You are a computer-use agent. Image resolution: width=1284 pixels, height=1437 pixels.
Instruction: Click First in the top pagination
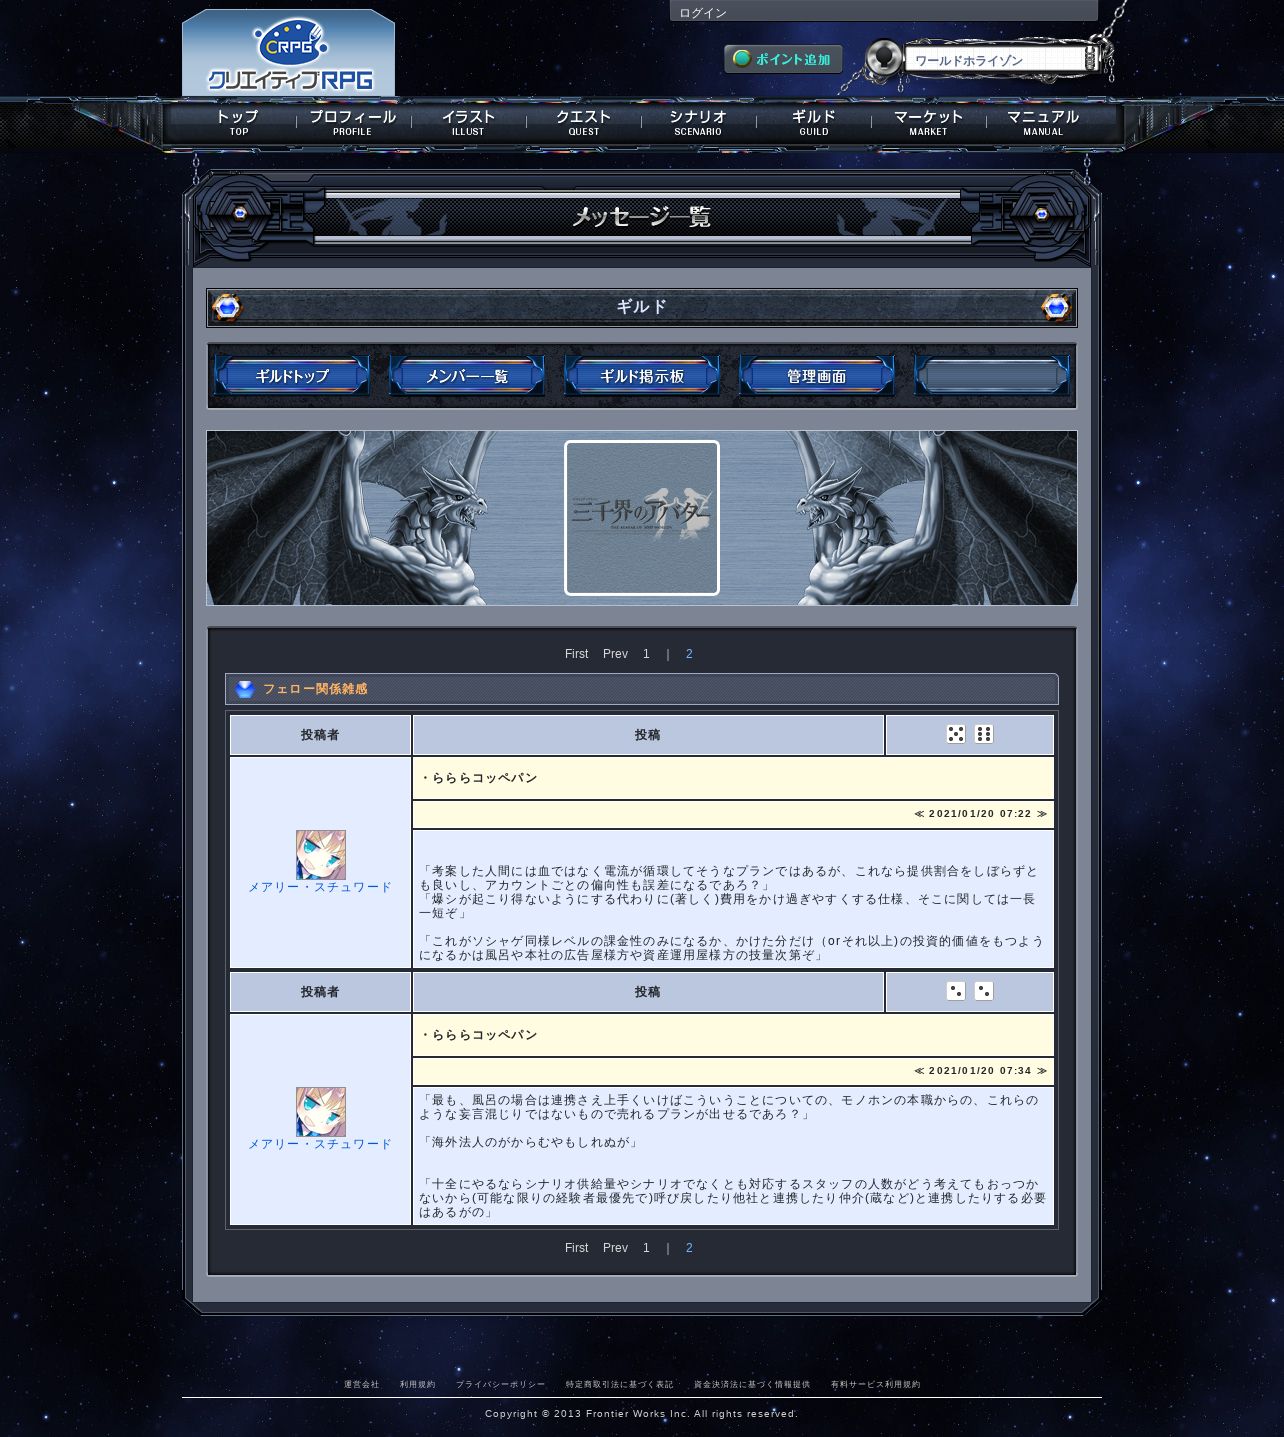577,654
